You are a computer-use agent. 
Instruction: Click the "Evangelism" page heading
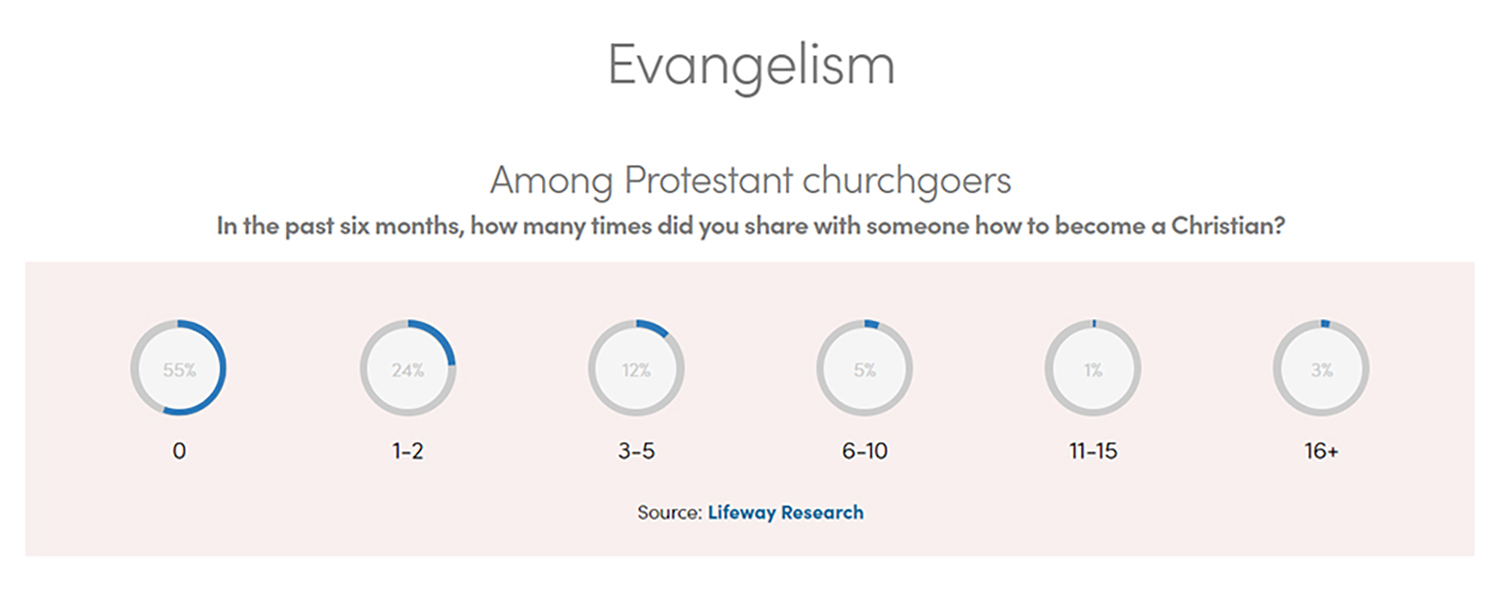[751, 65]
